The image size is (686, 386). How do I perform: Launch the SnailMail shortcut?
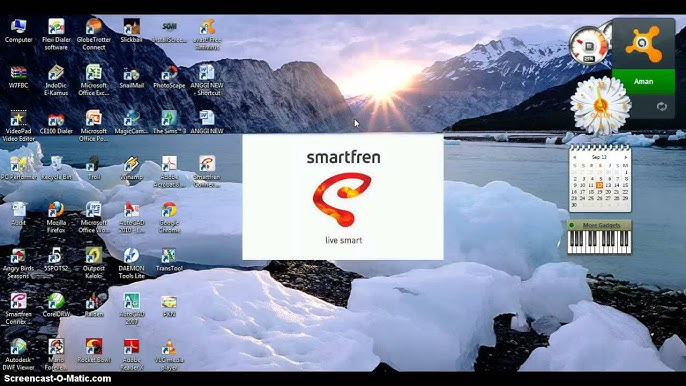tap(131, 77)
